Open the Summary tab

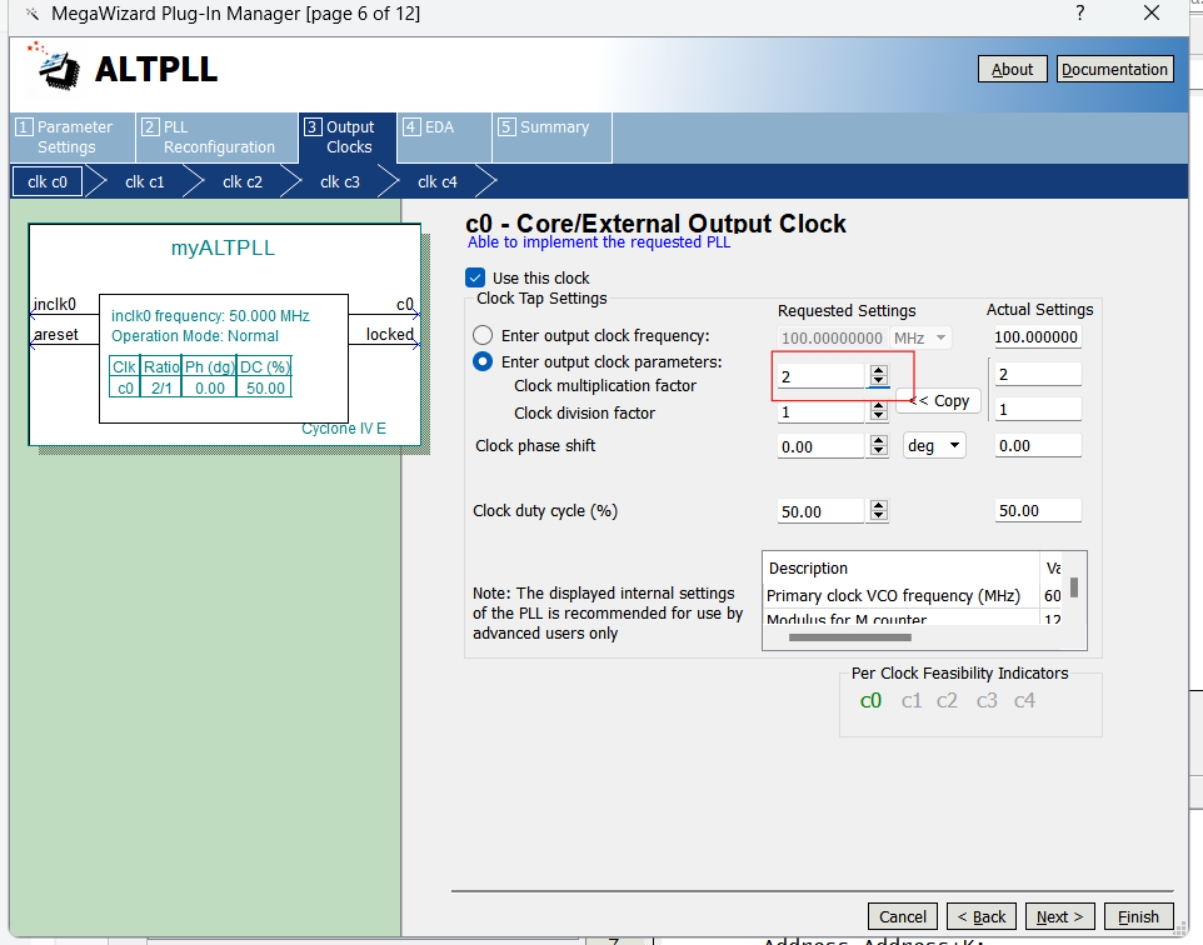[551, 137]
